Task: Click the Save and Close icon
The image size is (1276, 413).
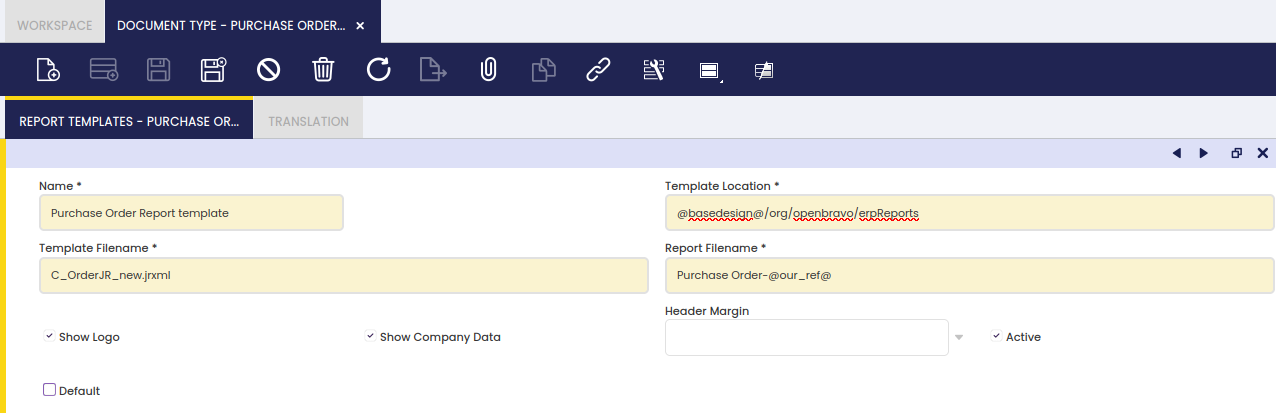Action: (x=213, y=70)
